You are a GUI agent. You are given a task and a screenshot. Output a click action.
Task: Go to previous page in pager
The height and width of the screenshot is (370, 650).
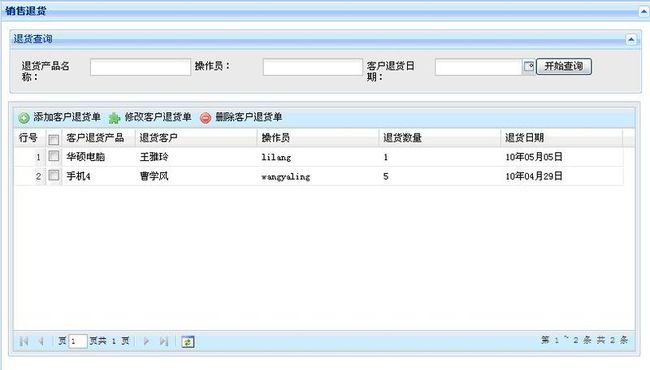coord(41,341)
